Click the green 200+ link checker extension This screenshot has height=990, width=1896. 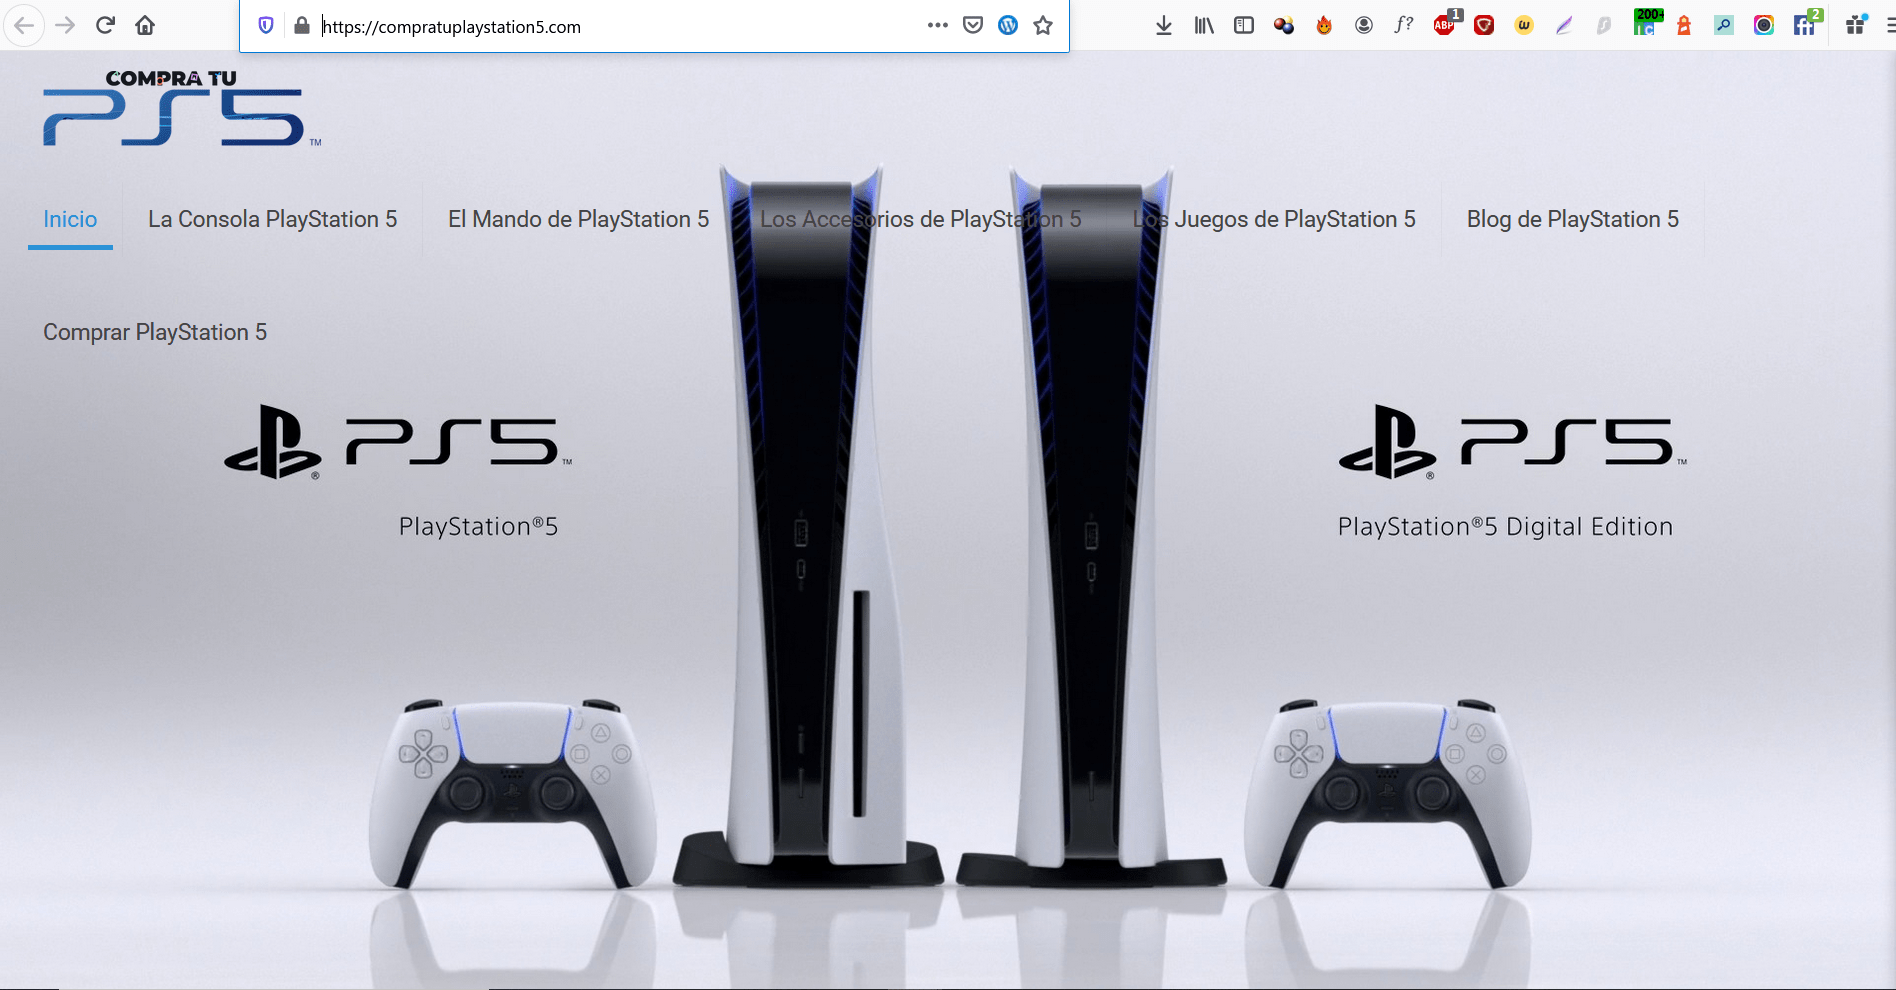[x=1646, y=22]
